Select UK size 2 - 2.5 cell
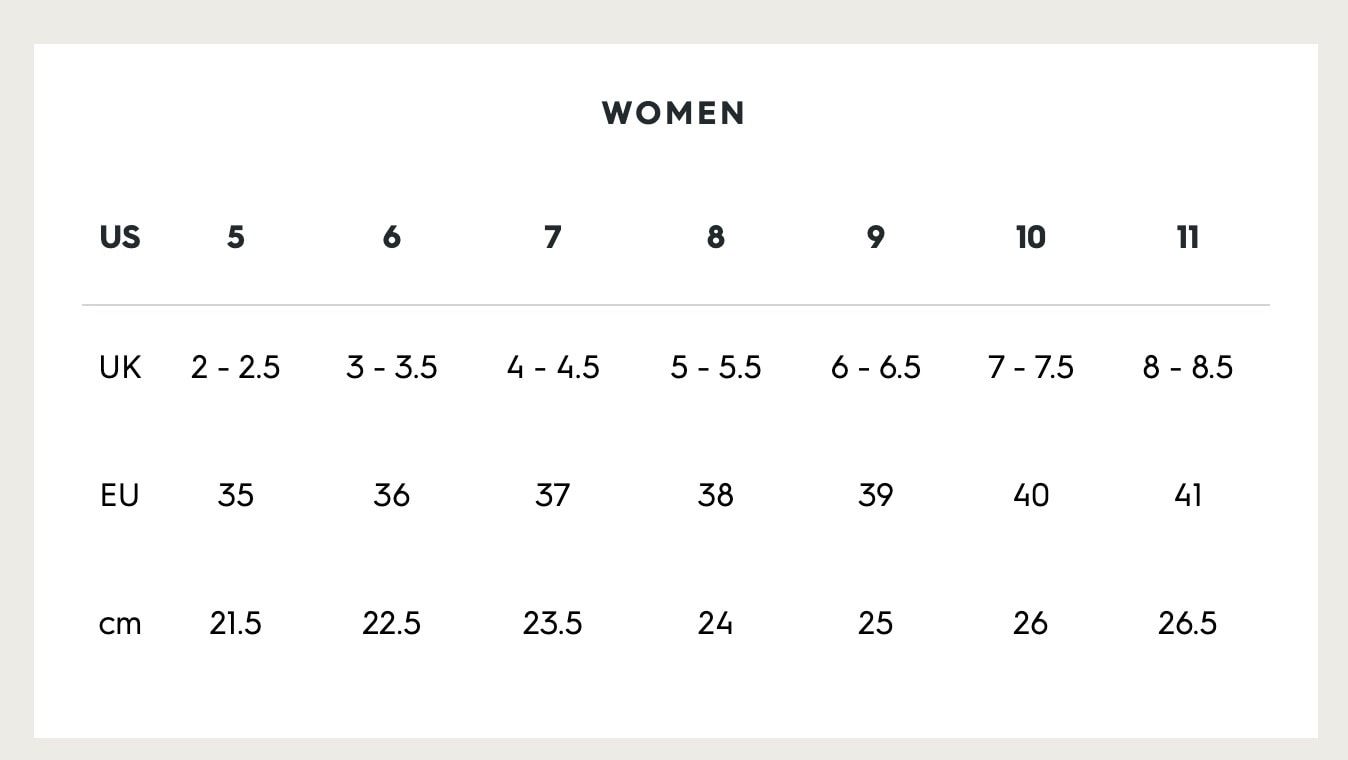 pos(235,368)
